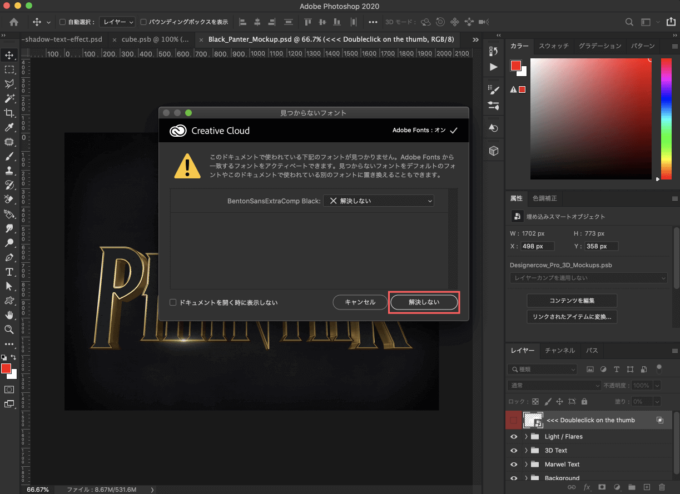Click the Home icon in options bar
Viewport: 680px width, 494px height.
pos(14,22)
